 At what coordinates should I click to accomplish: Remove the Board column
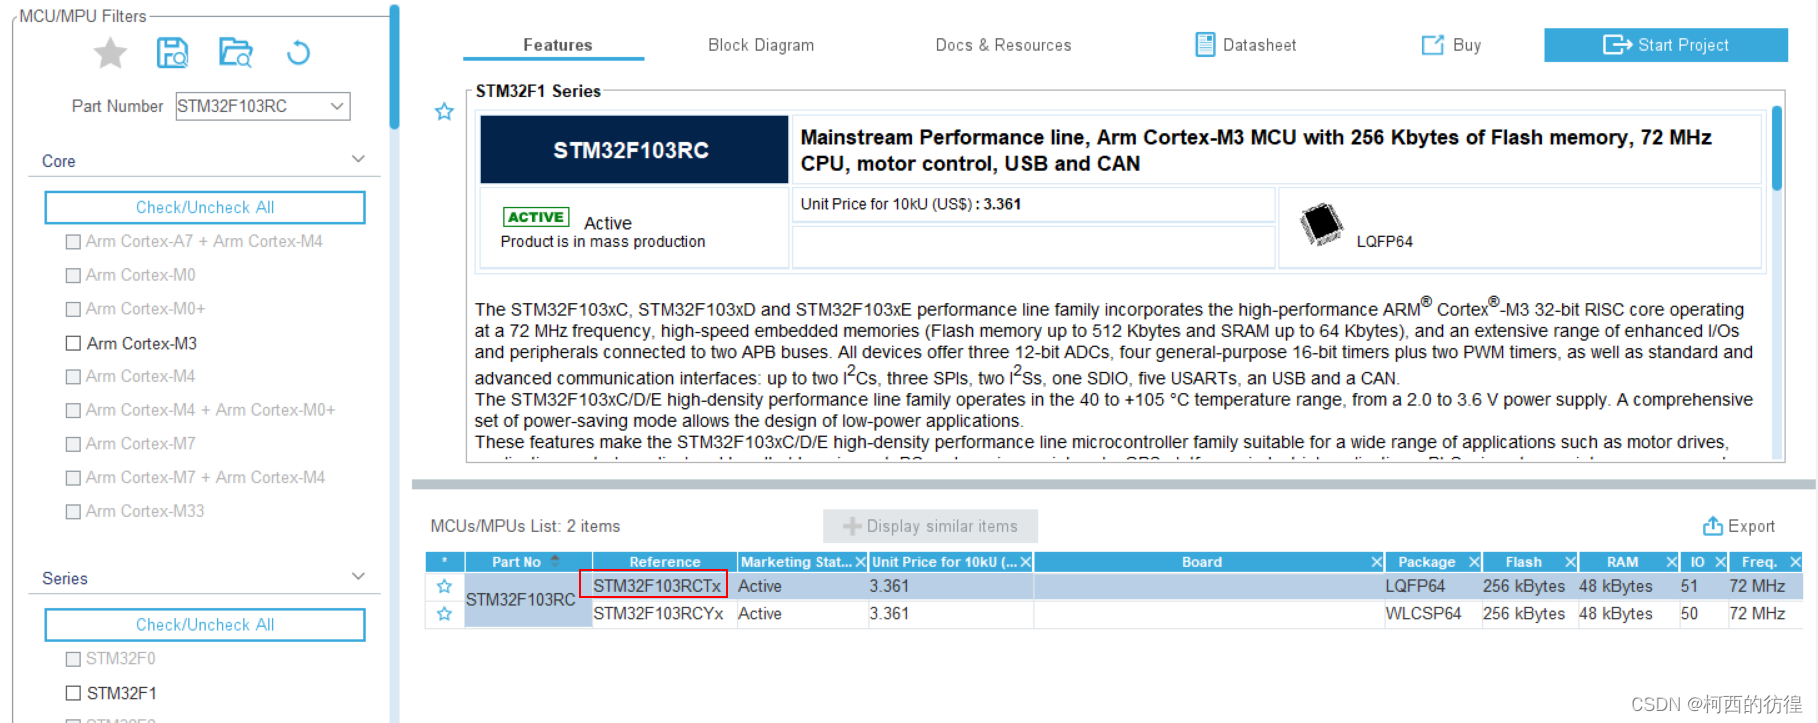(x=1376, y=562)
